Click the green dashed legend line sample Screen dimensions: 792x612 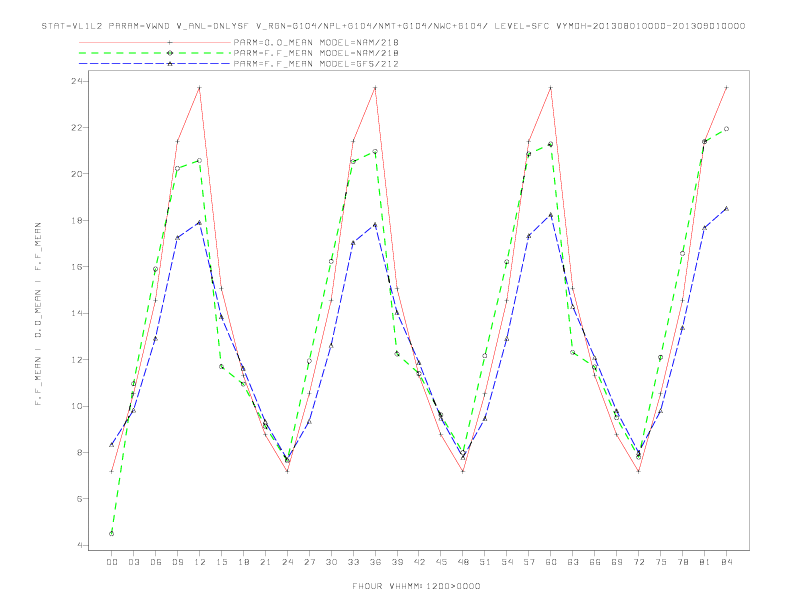(155, 53)
